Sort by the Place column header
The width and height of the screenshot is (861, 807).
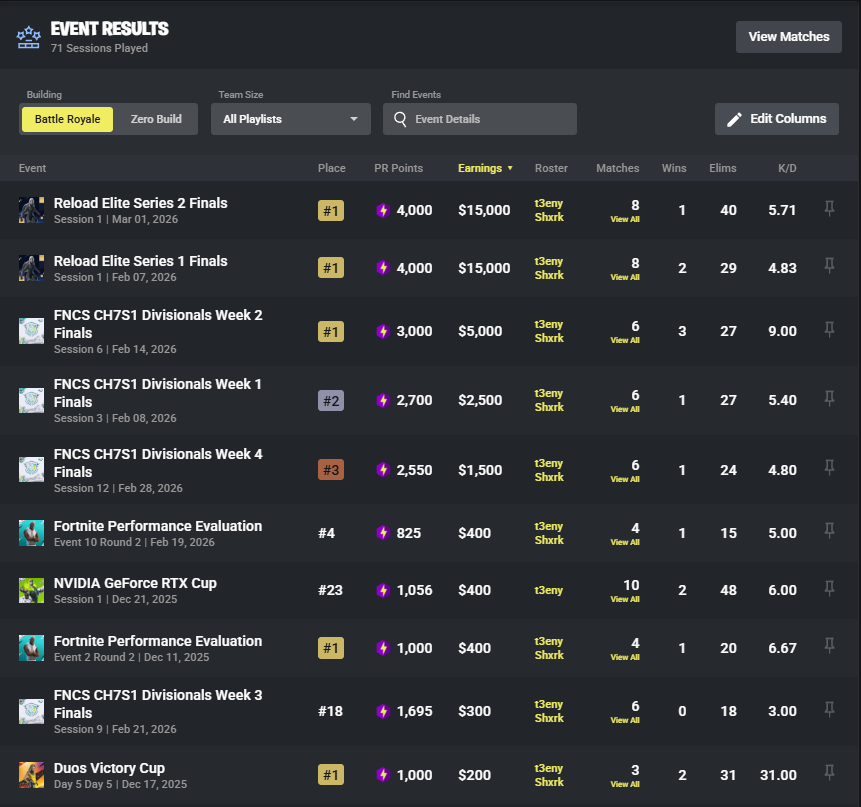coord(332,168)
